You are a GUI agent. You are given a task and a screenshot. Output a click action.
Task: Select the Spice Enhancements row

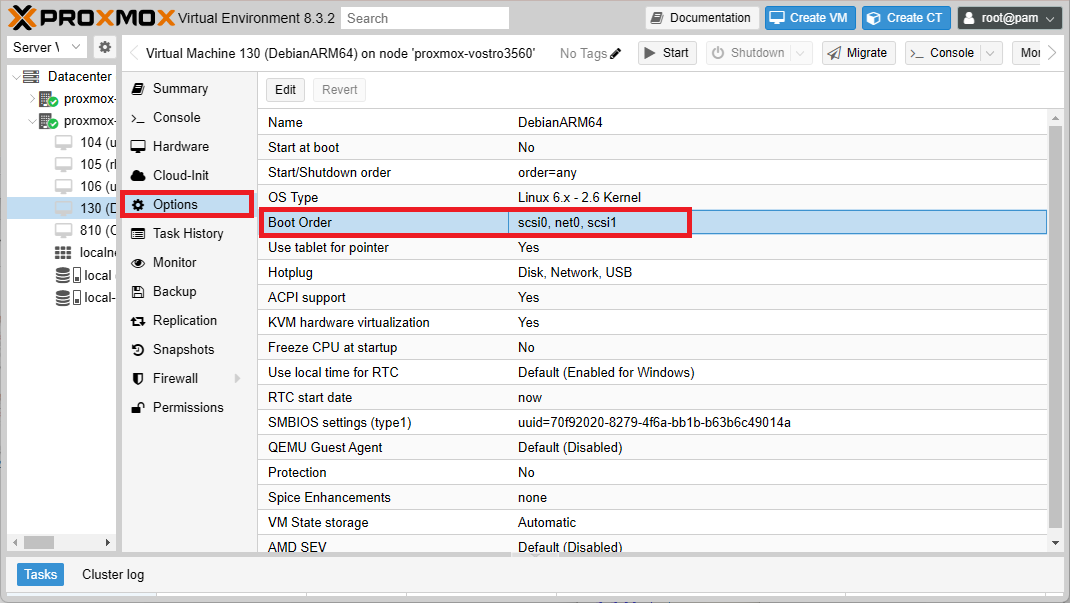pos(652,497)
